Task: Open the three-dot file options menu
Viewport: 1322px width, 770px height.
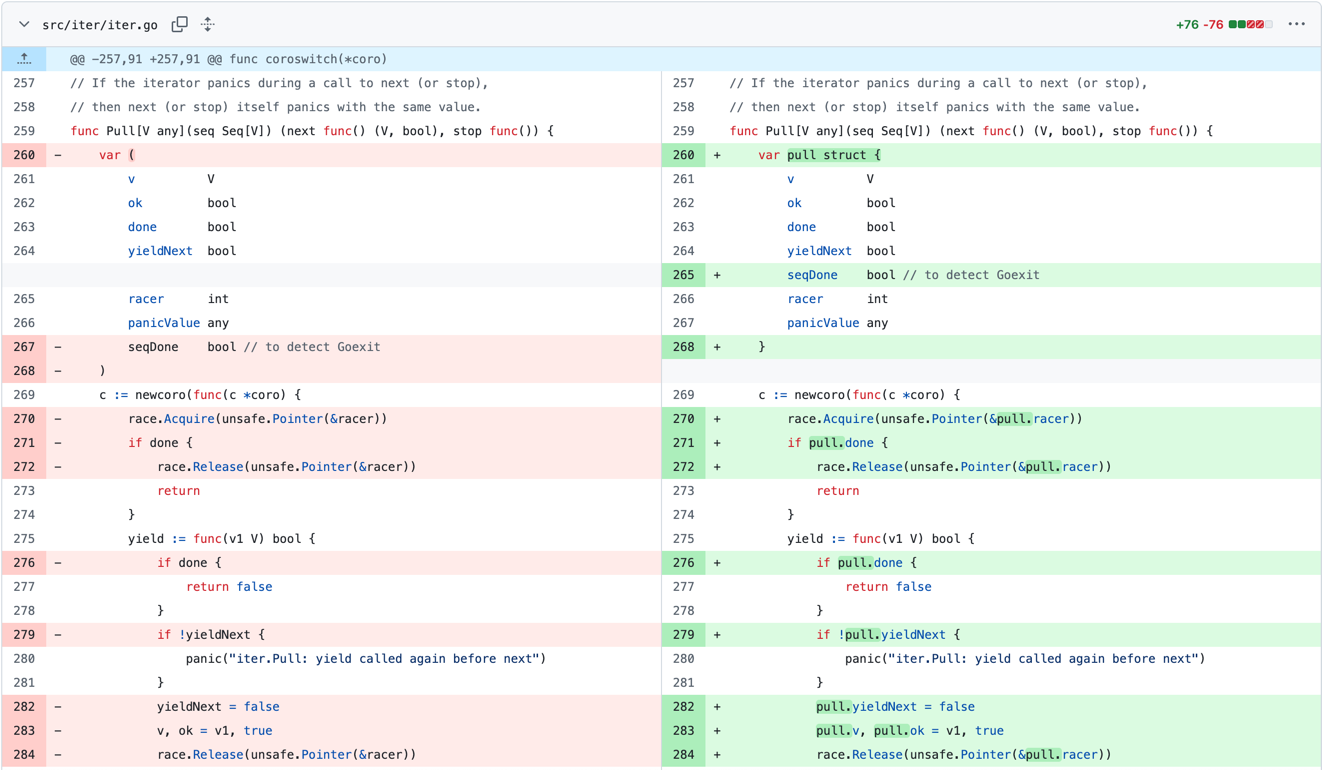Action: 1296,24
